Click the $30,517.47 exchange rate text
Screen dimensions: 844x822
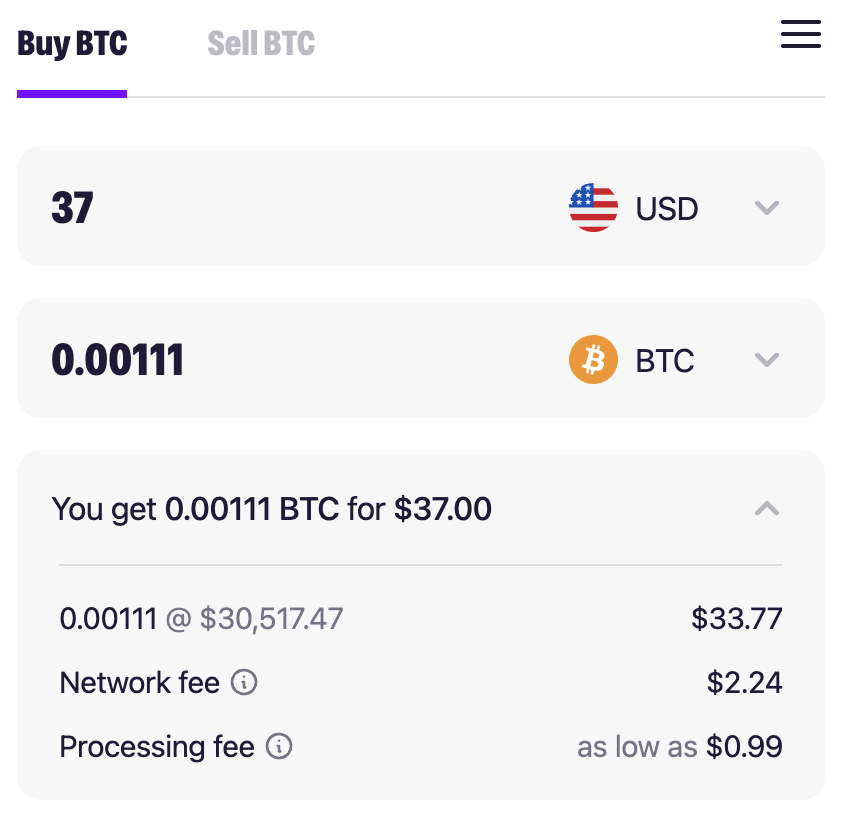point(271,619)
